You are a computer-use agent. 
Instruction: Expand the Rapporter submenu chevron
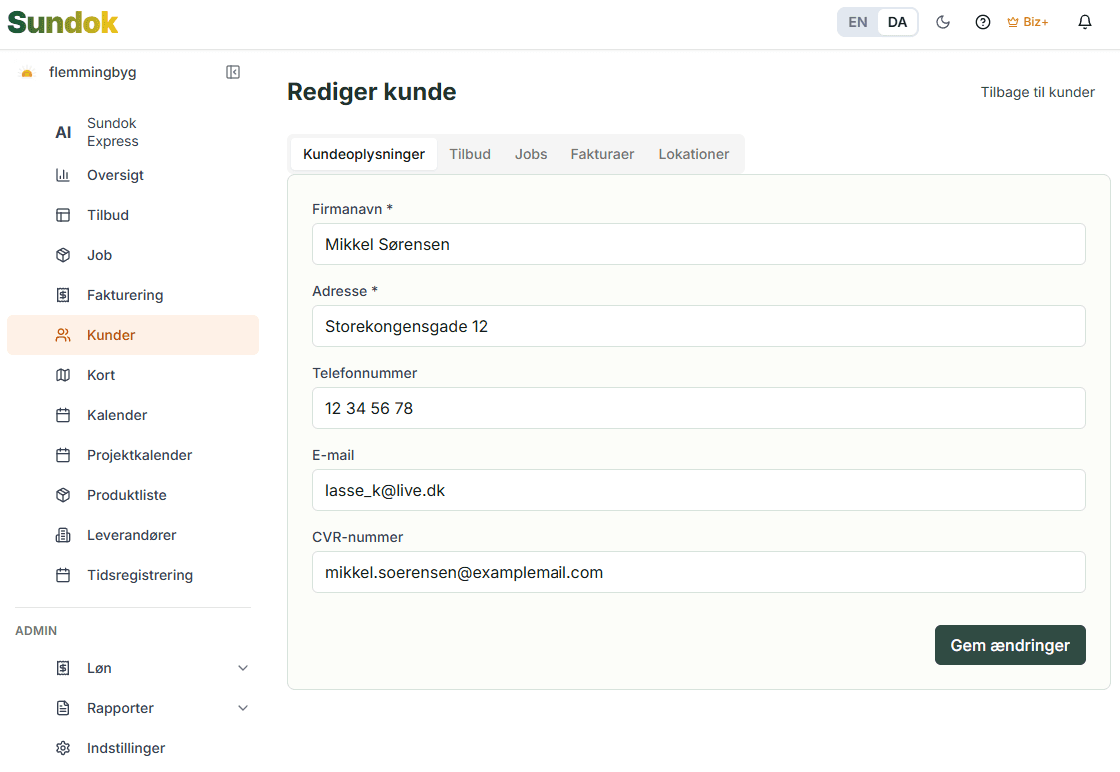(x=243, y=708)
